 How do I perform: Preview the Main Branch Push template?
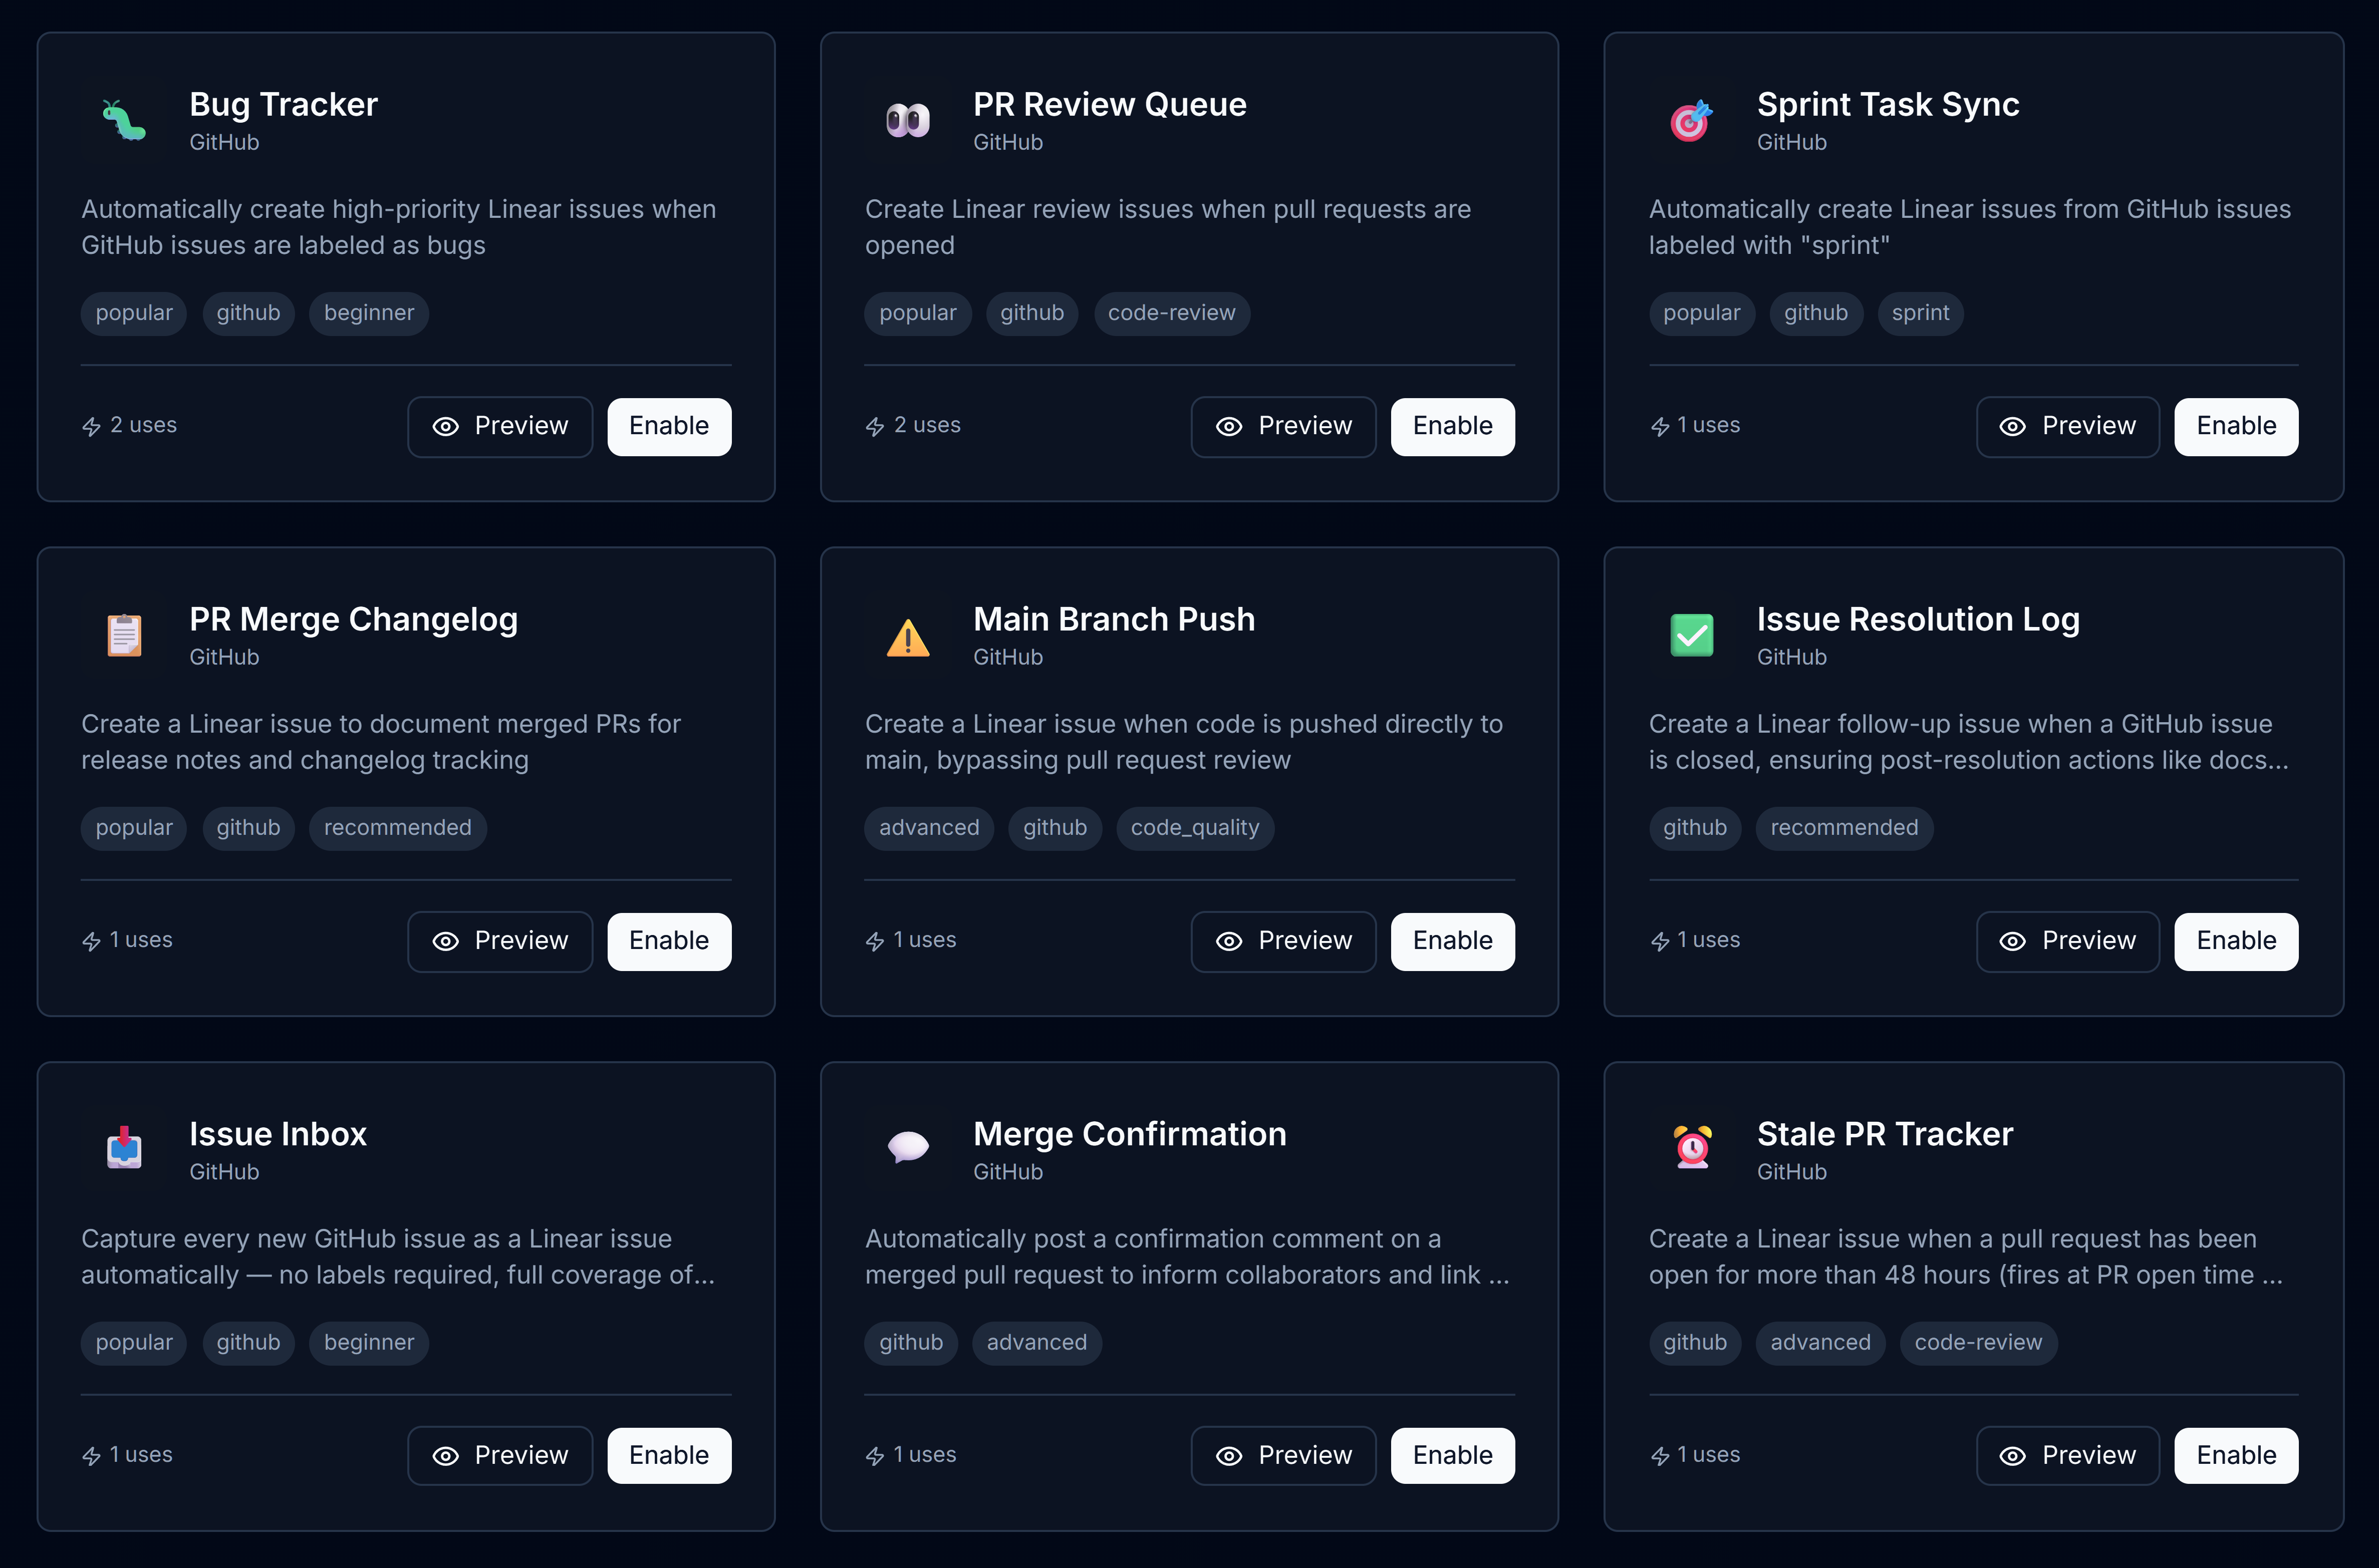pyautogui.click(x=1283, y=941)
